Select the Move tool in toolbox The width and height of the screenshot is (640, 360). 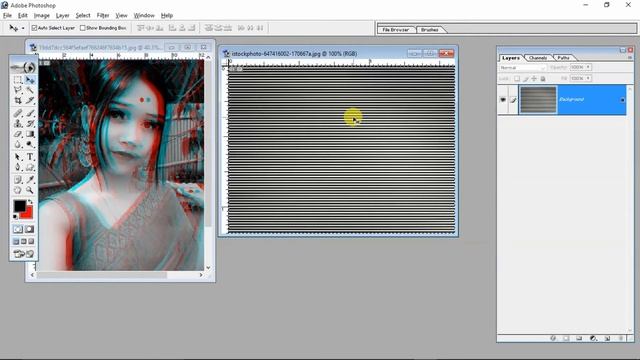[30, 80]
